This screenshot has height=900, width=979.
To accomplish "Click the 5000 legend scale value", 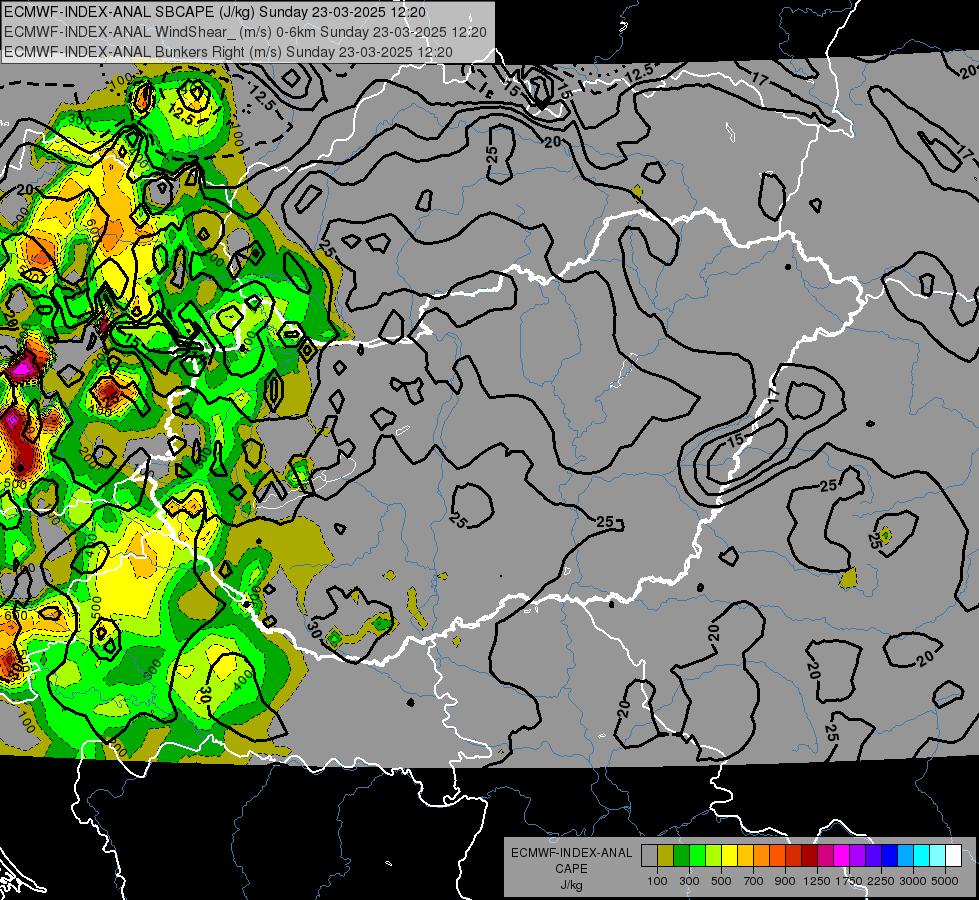I will (945, 881).
